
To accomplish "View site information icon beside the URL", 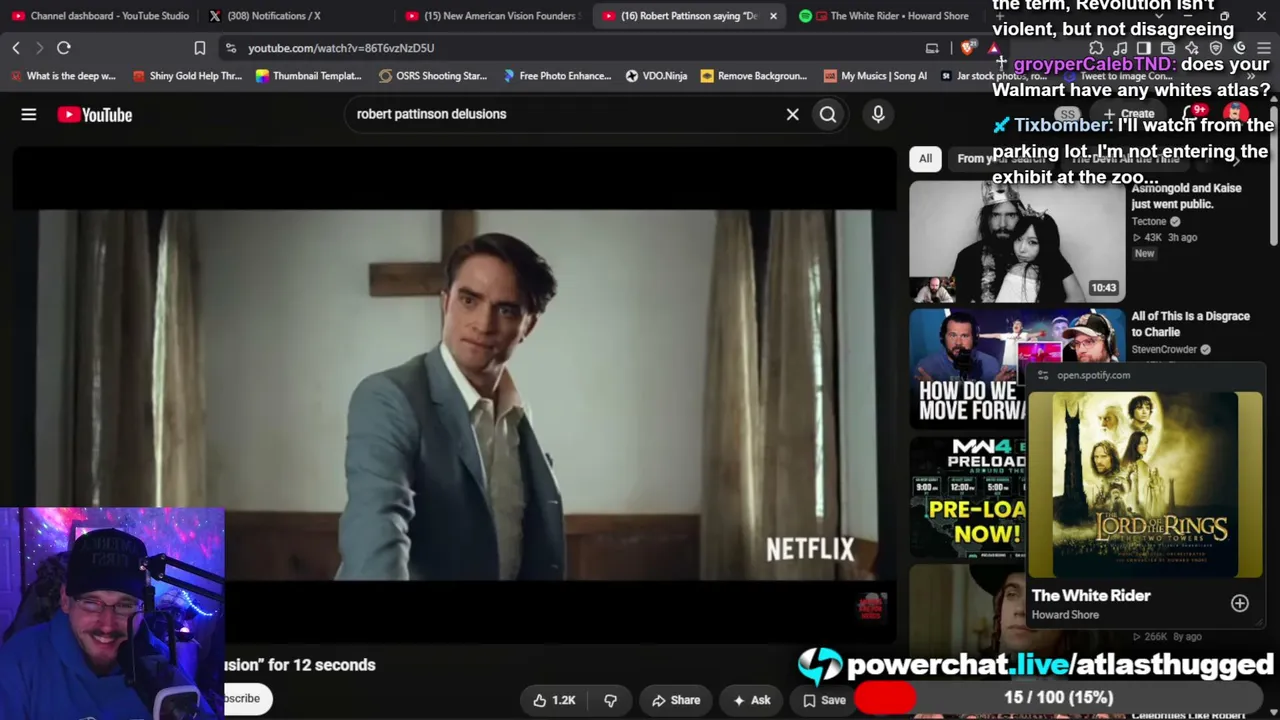I will pos(231,48).
